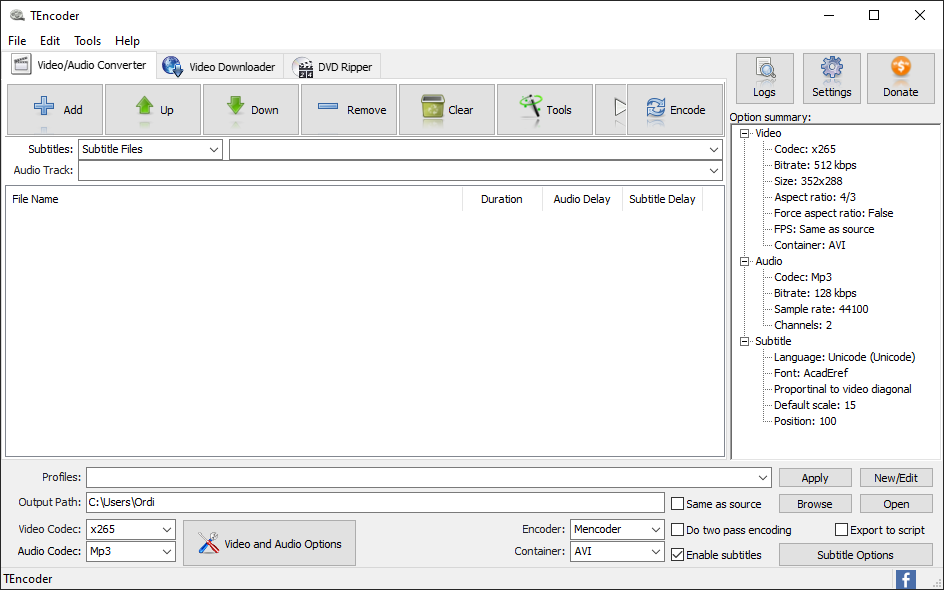Collapse the Video node in option summary

coord(745,134)
